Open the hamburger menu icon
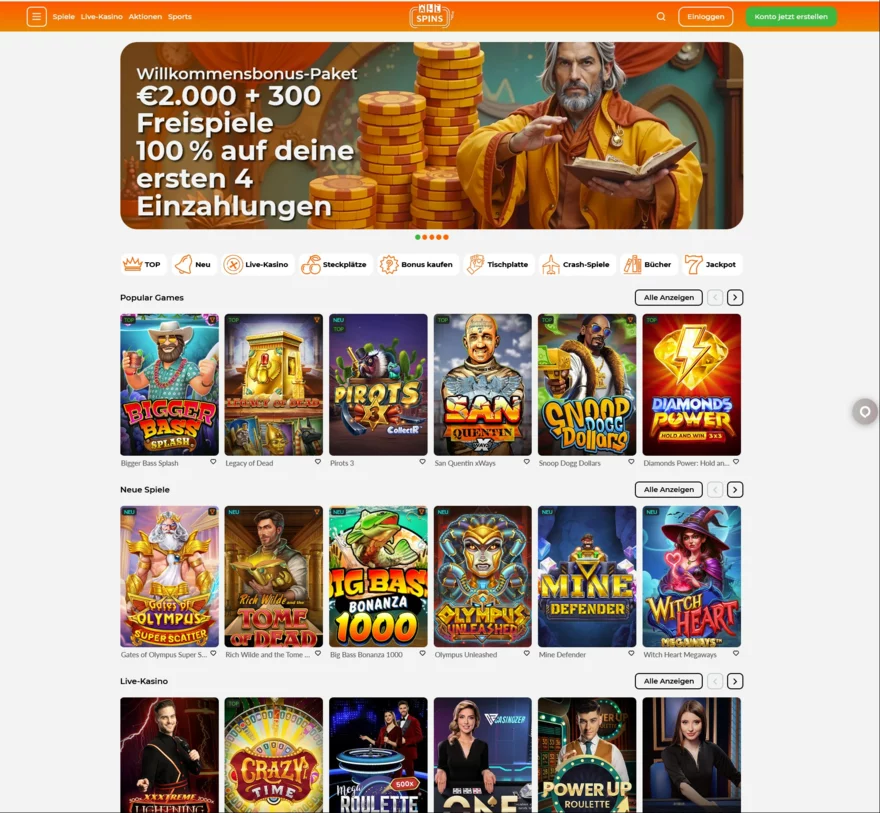 (x=36, y=17)
